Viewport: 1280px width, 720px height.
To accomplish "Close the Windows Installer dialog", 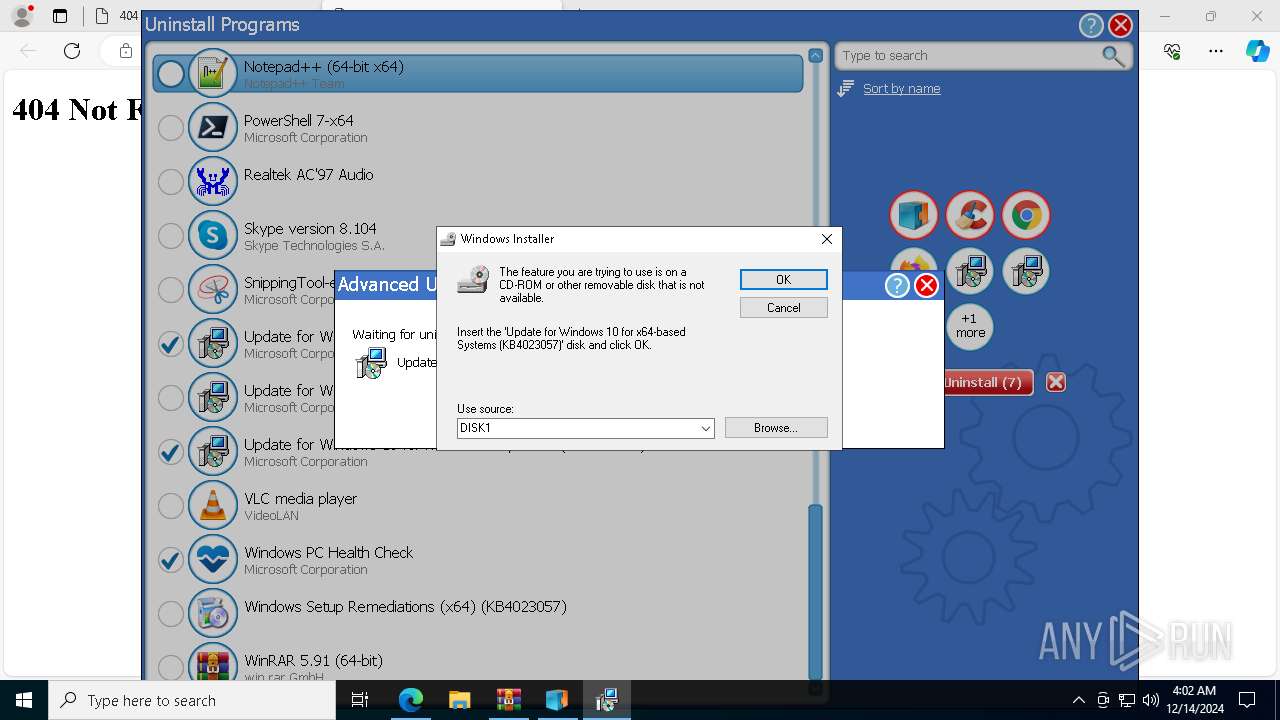I will pyautogui.click(x=826, y=239).
